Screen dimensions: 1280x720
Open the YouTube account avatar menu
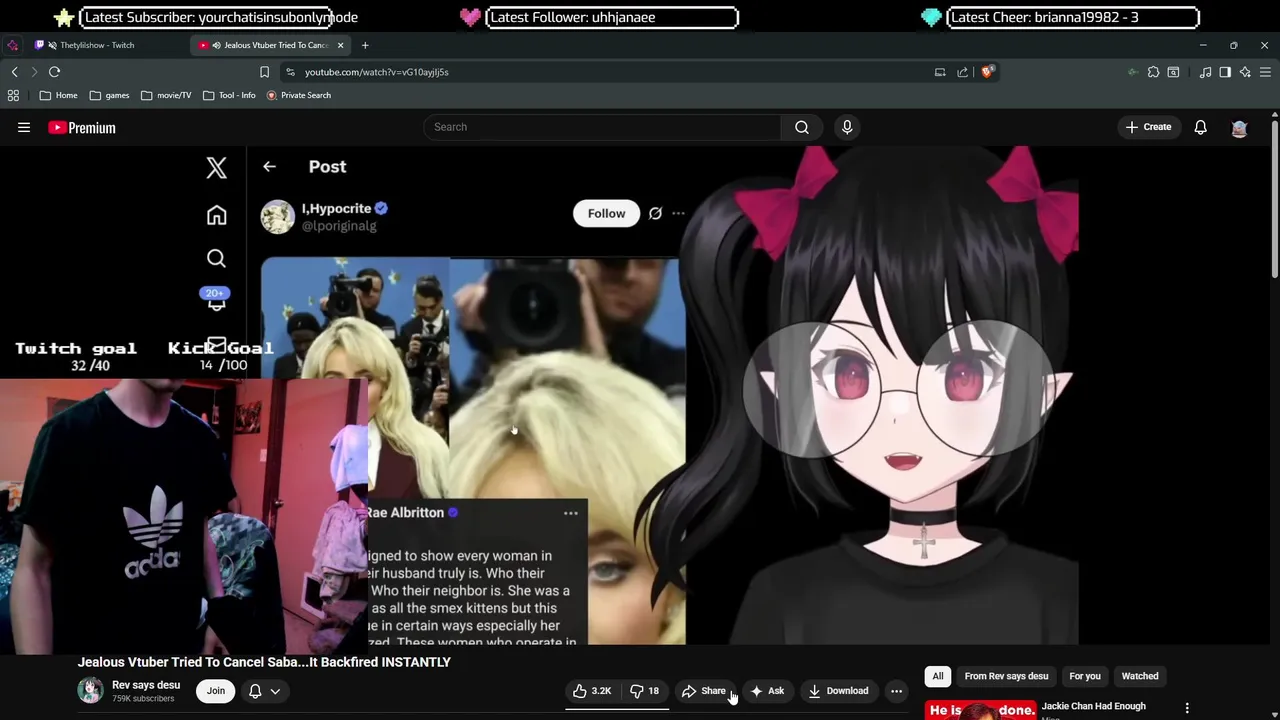[1239, 127]
